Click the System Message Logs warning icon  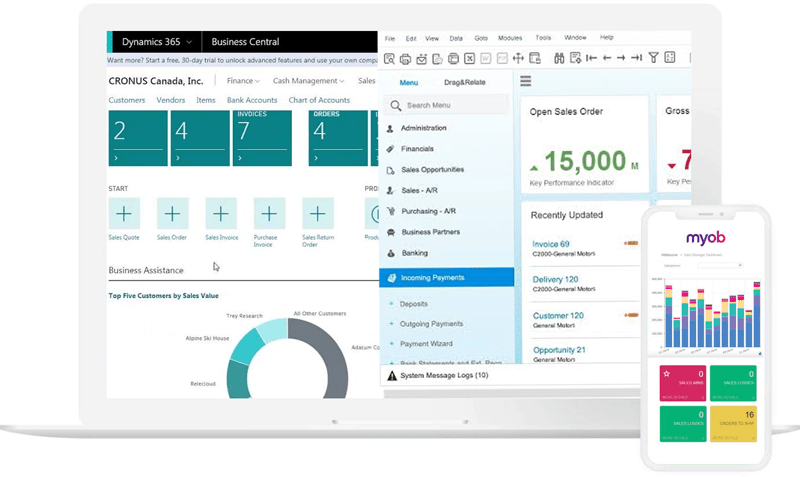(392, 376)
